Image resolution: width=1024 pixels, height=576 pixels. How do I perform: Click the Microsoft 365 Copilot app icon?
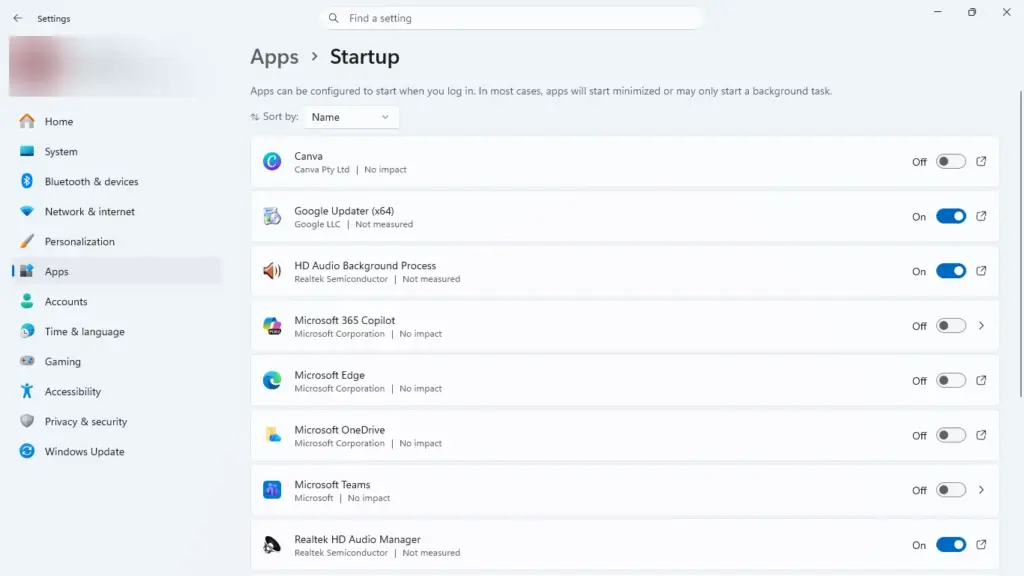(272, 326)
